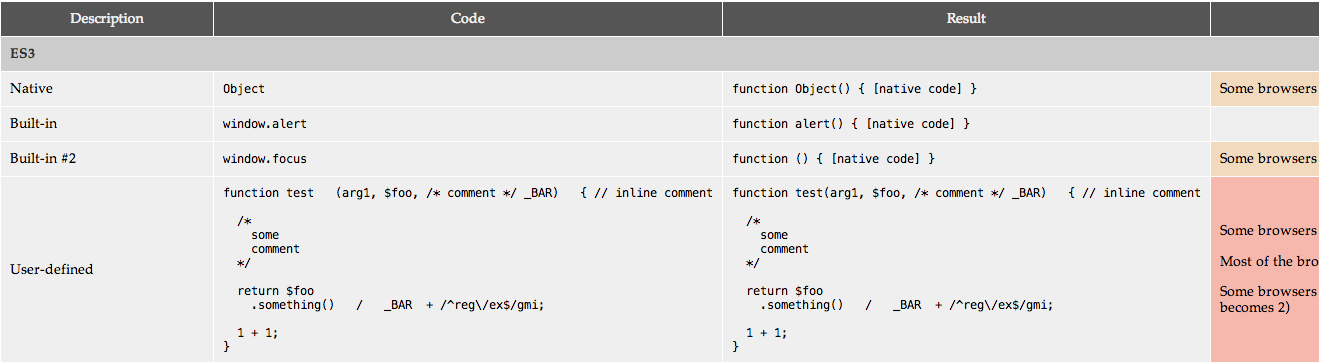Image resolution: width=1319 pixels, height=362 pixels.
Task: Click the red notes cell in User-defined row
Action: pyautogui.click(x=1265, y=269)
